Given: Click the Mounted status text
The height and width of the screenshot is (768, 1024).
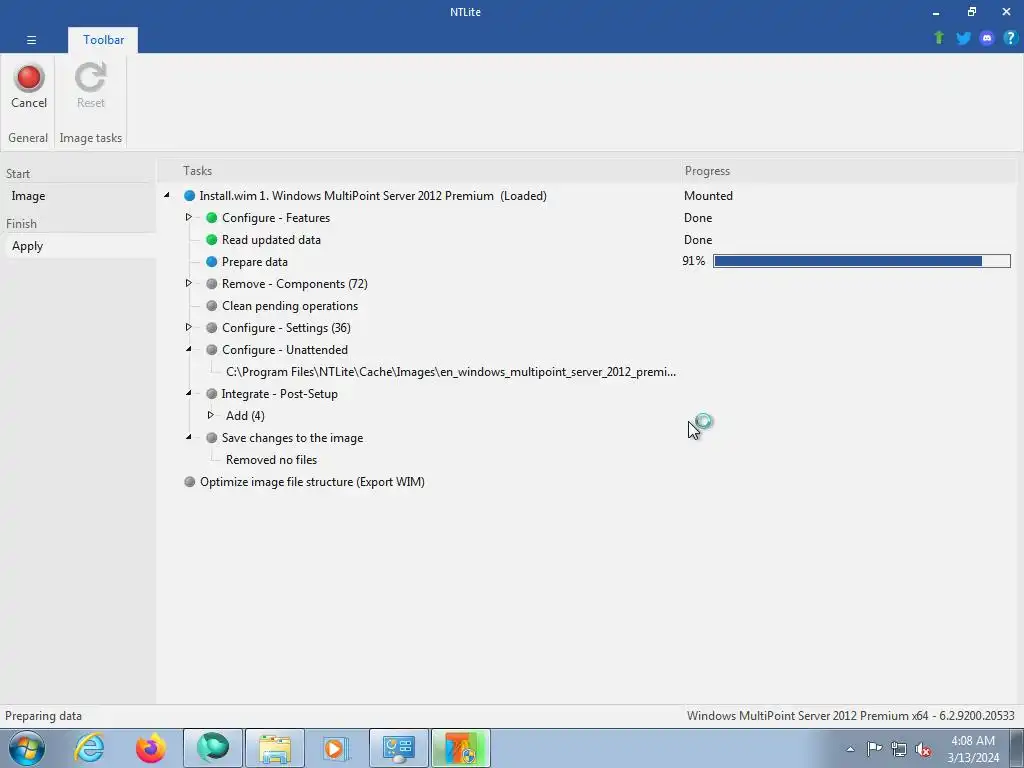Looking at the screenshot, I should 708,196.
